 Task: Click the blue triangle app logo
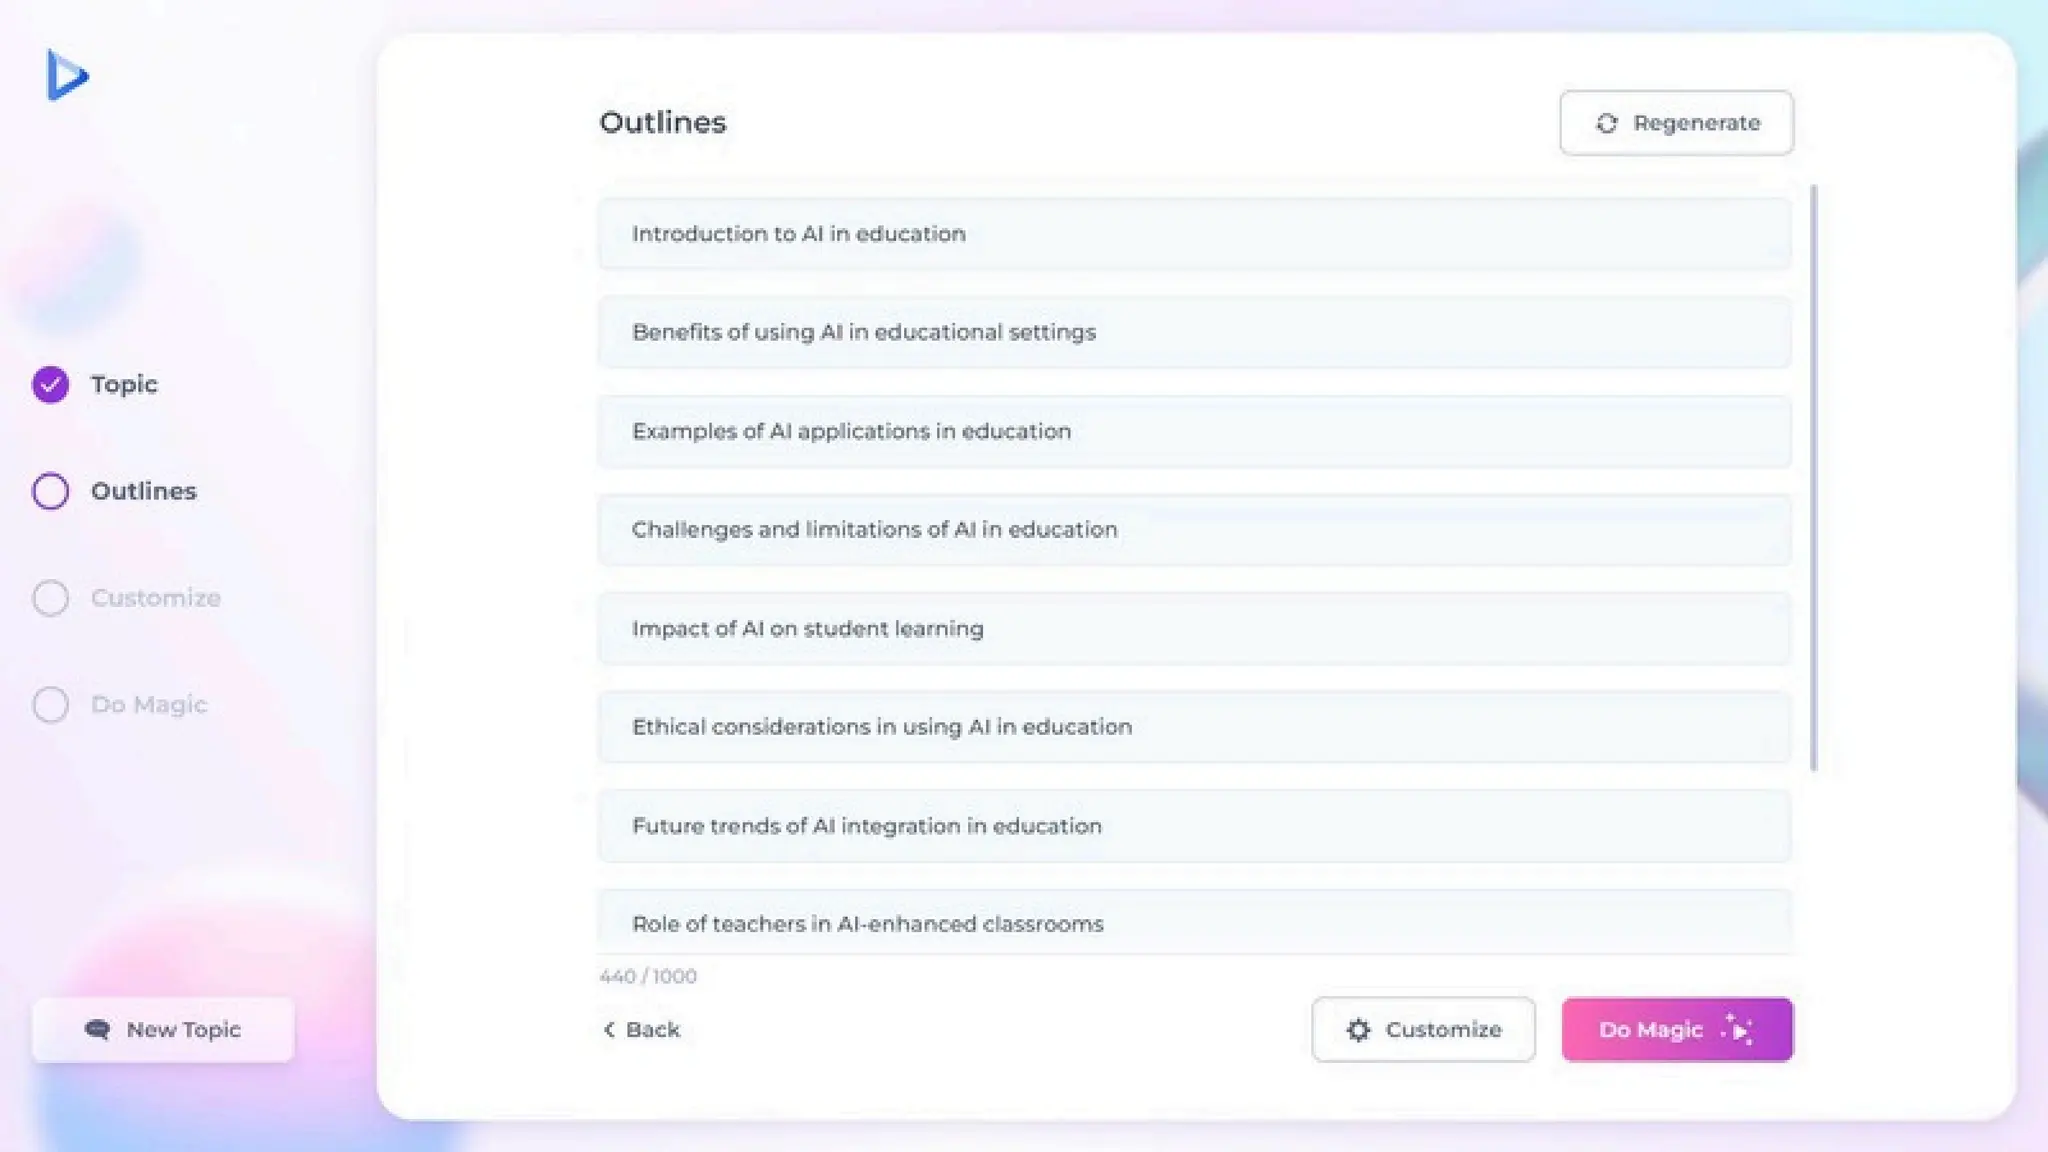66,75
